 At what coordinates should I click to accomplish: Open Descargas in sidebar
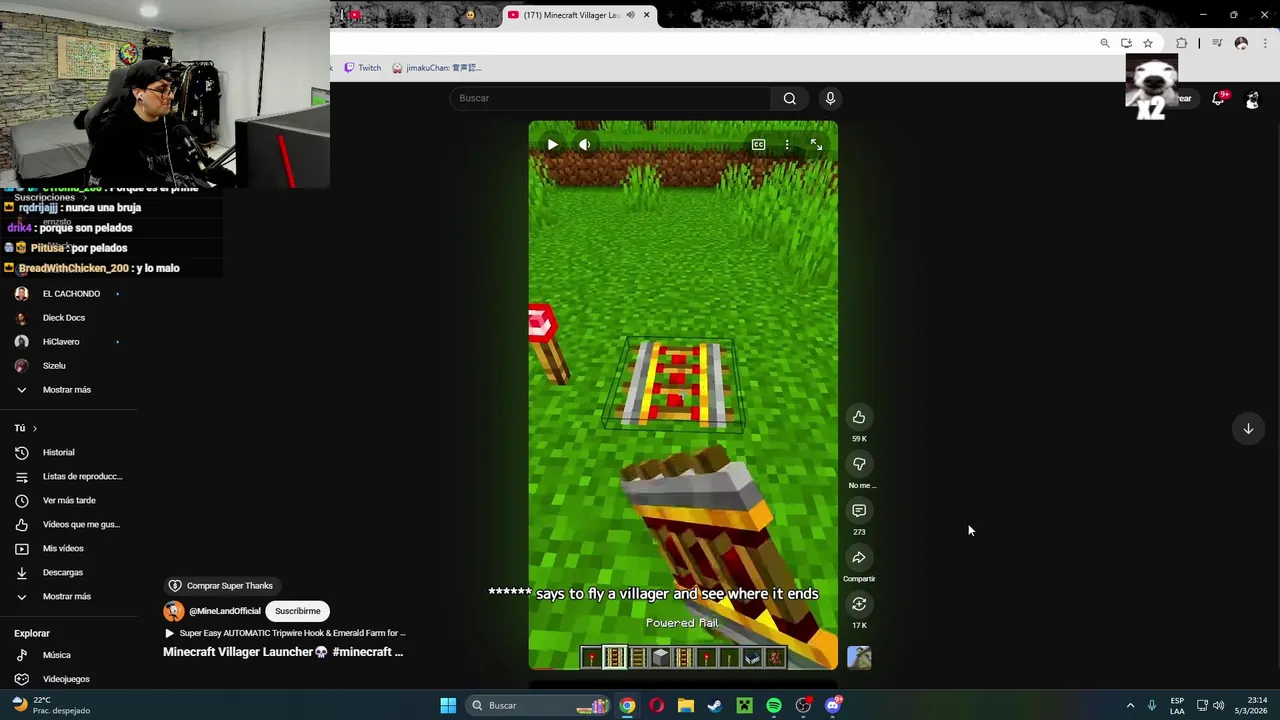pyautogui.click(x=62, y=573)
